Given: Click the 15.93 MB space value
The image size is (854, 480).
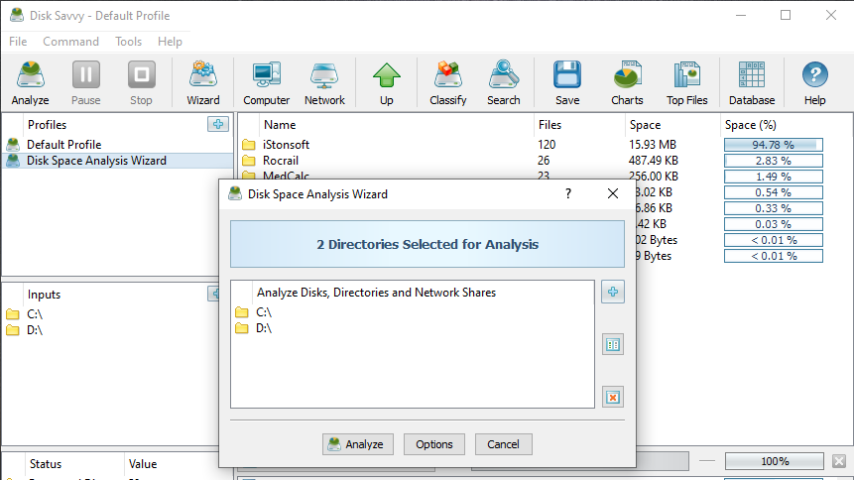Looking at the screenshot, I should click(x=652, y=144).
